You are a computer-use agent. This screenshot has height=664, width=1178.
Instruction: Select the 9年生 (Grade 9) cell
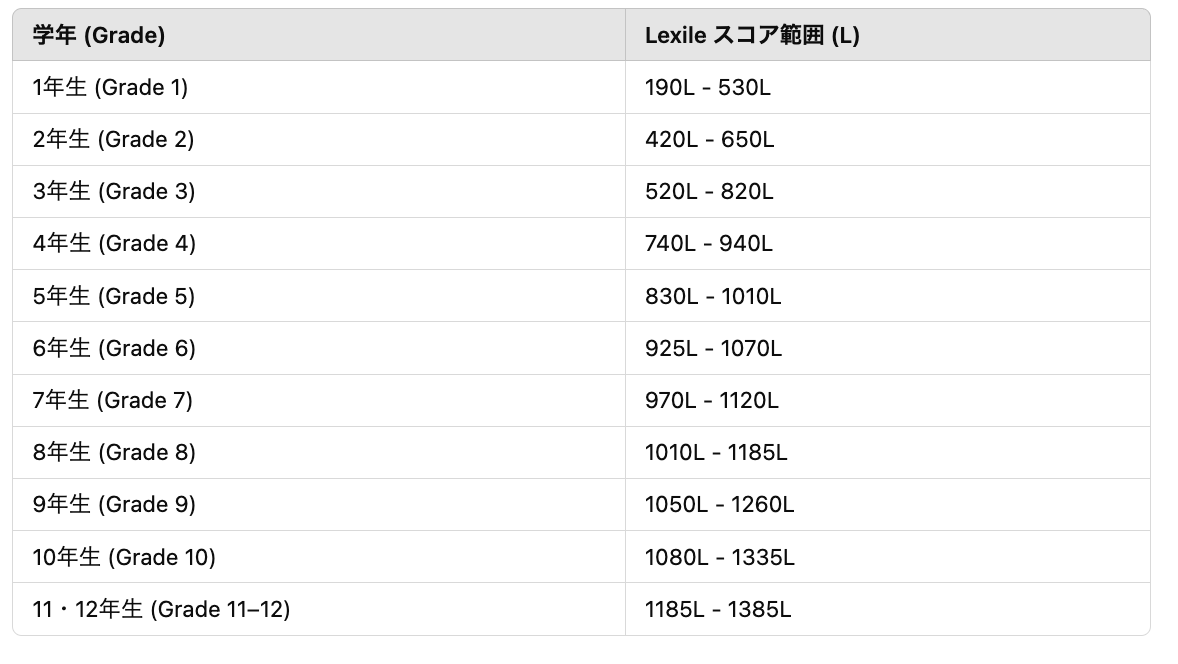tap(114, 505)
